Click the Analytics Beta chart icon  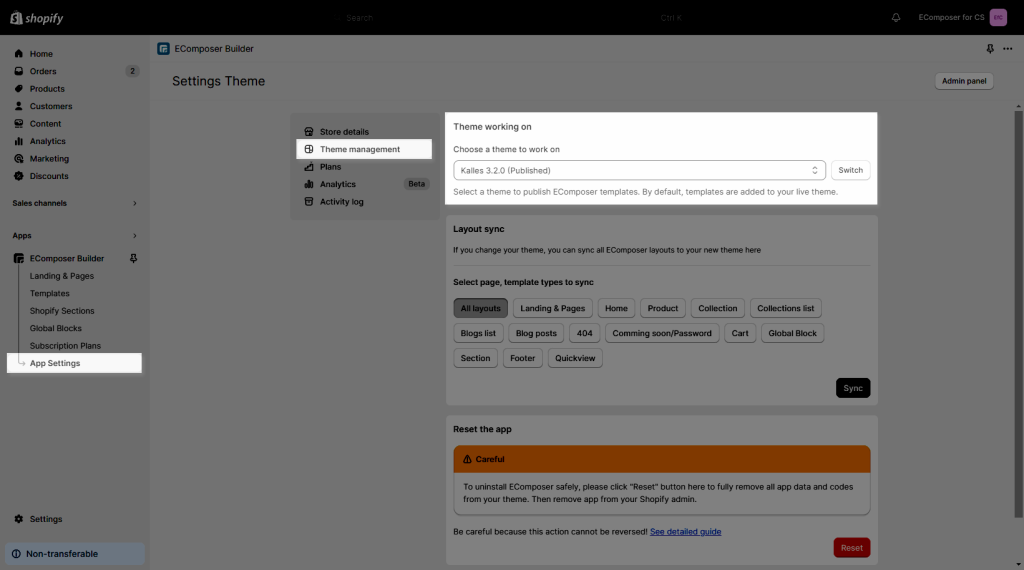point(309,184)
